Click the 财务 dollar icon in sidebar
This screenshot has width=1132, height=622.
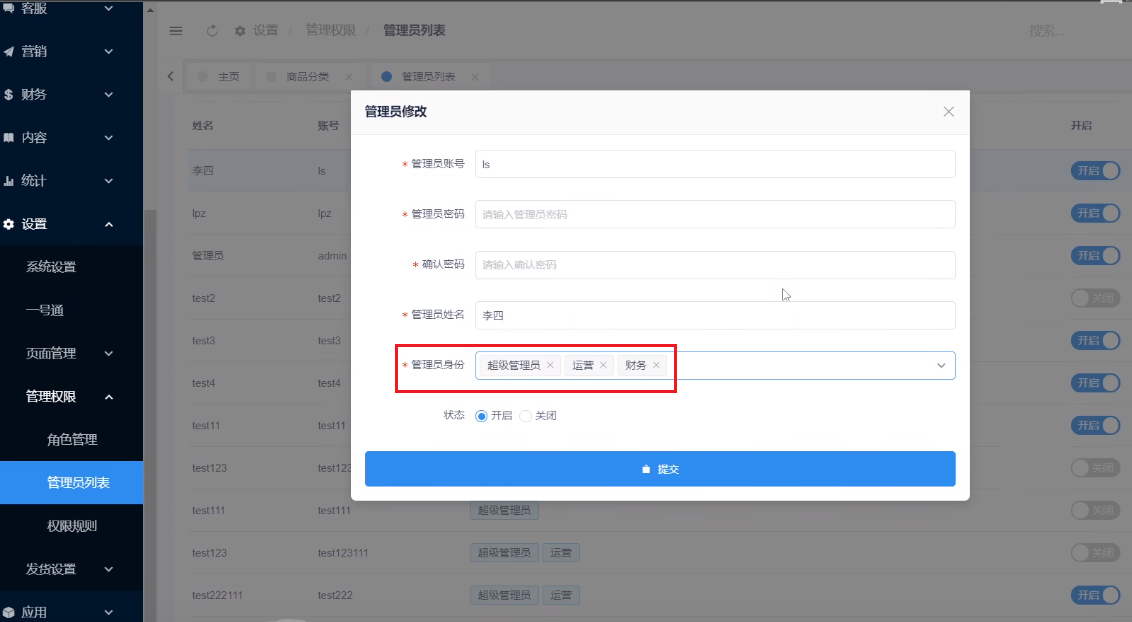pyautogui.click(x=9, y=95)
